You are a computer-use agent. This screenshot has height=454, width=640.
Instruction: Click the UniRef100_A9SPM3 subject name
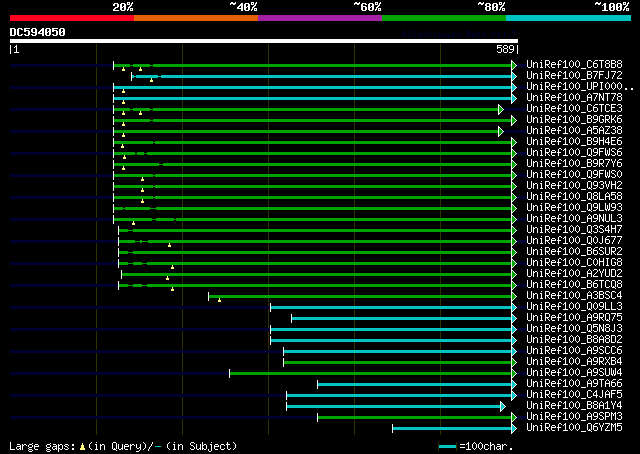574,417
